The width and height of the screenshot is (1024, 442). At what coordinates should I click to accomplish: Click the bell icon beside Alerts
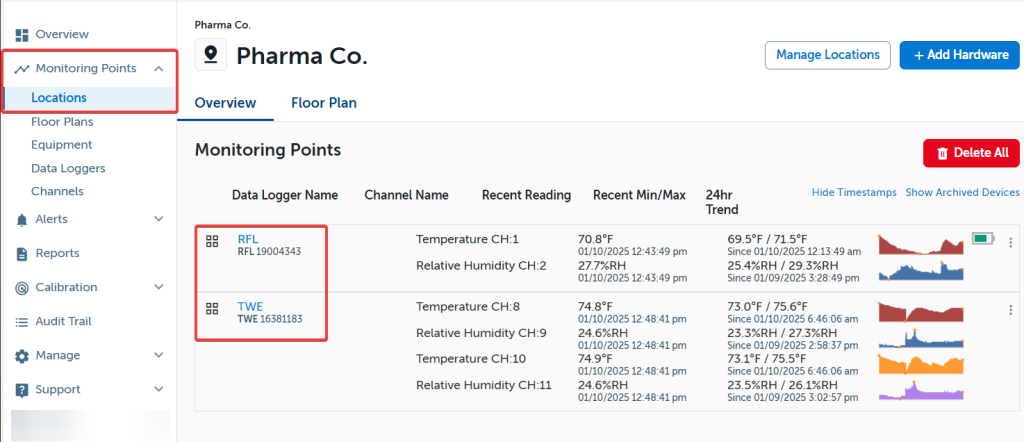[x=22, y=220]
